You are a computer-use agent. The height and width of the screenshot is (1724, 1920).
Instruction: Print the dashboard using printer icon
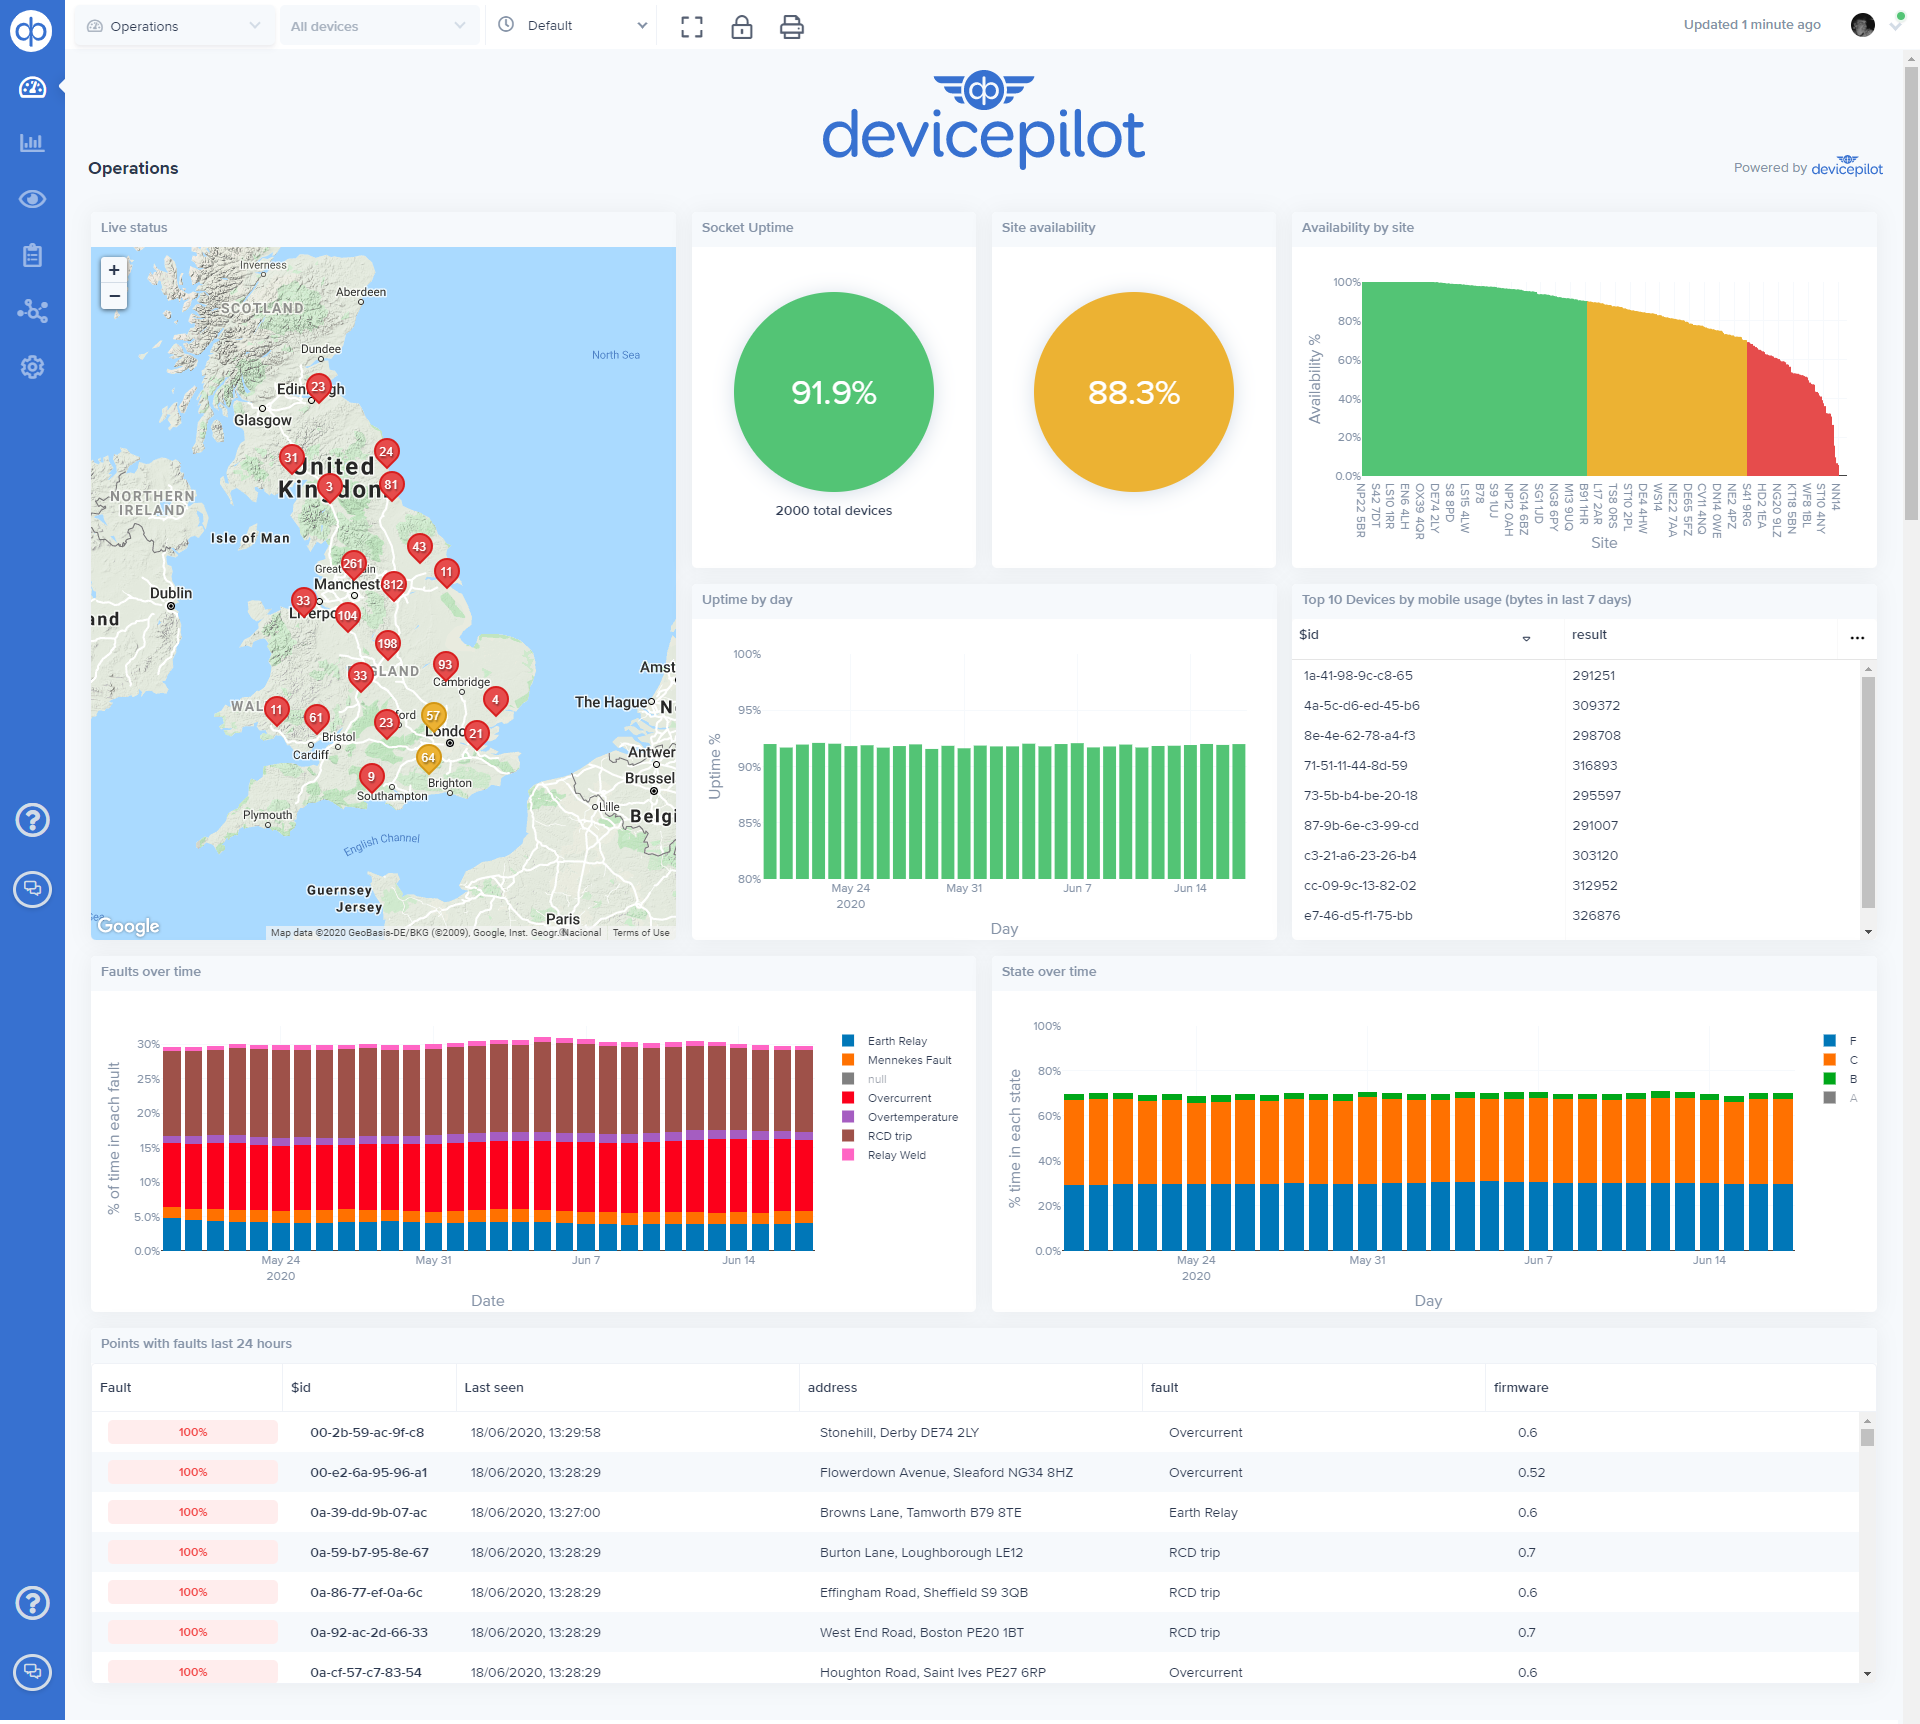(792, 27)
